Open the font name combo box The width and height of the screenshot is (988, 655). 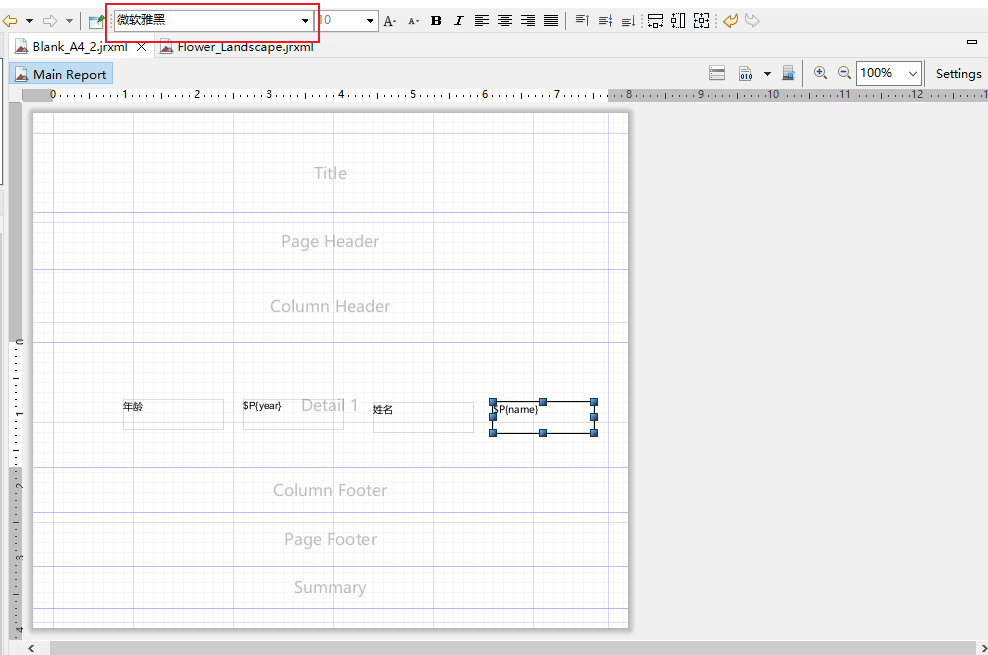click(214, 20)
